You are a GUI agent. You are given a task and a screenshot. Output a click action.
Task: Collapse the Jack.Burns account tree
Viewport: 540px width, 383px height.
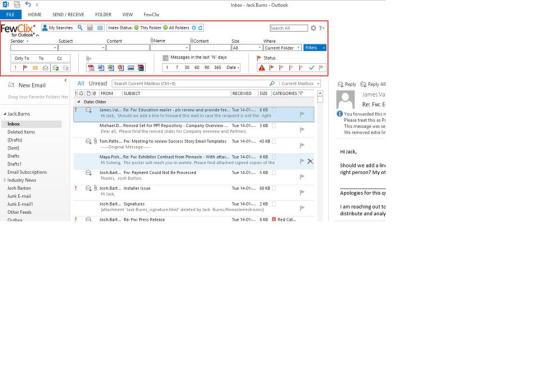pos(5,114)
